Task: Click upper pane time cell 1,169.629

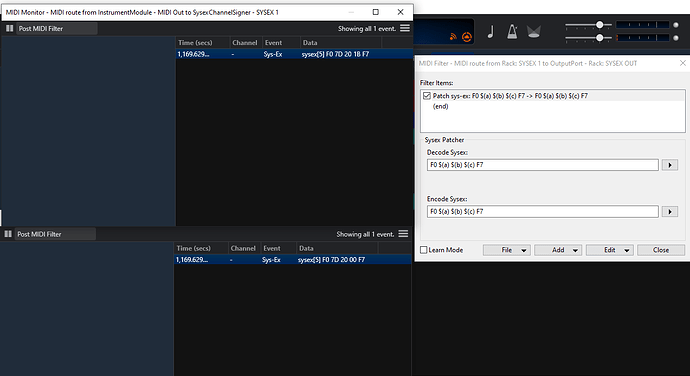Action: click(194, 54)
